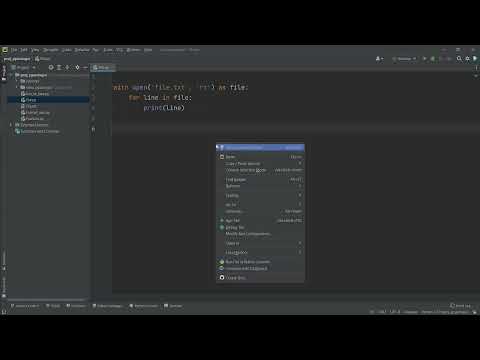Image resolution: width=480 pixels, height=360 pixels.
Task: Choose Modify Run Configuration... in context menu
Action: pyautogui.click(x=260, y=234)
